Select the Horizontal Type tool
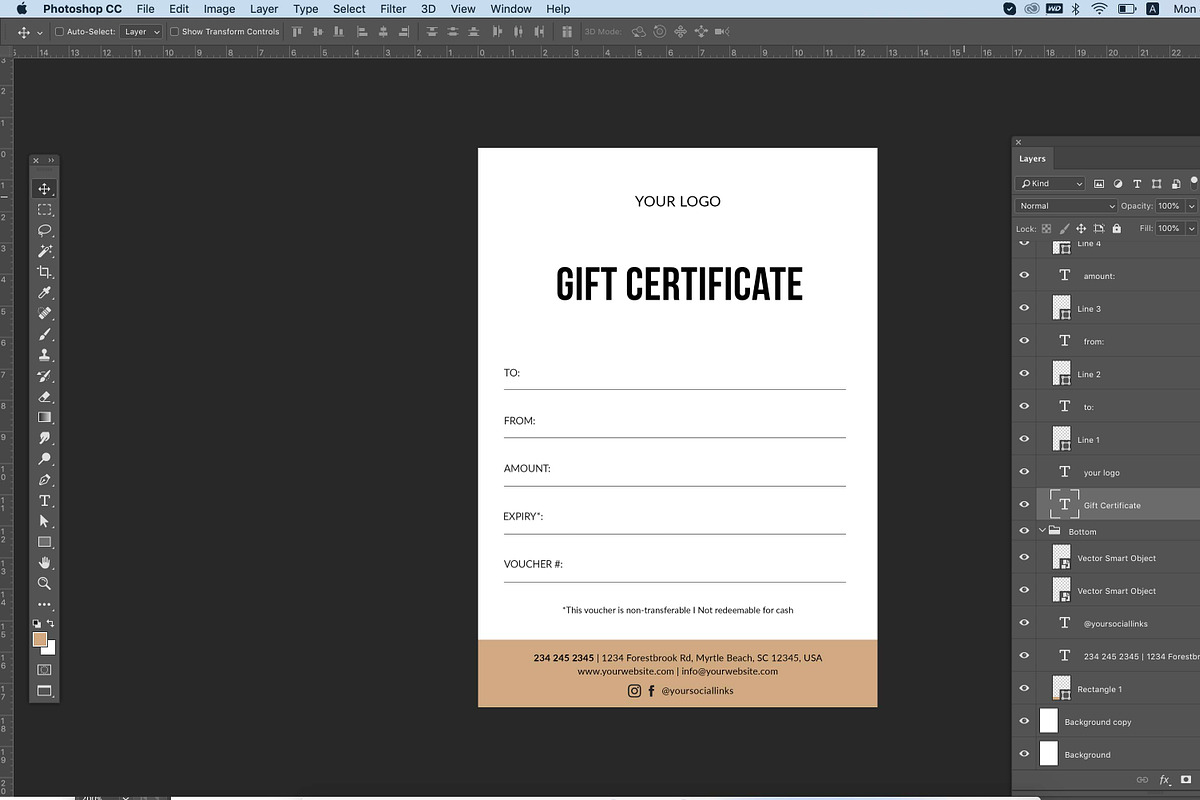Screen dimensions: 1200x800 44,500
